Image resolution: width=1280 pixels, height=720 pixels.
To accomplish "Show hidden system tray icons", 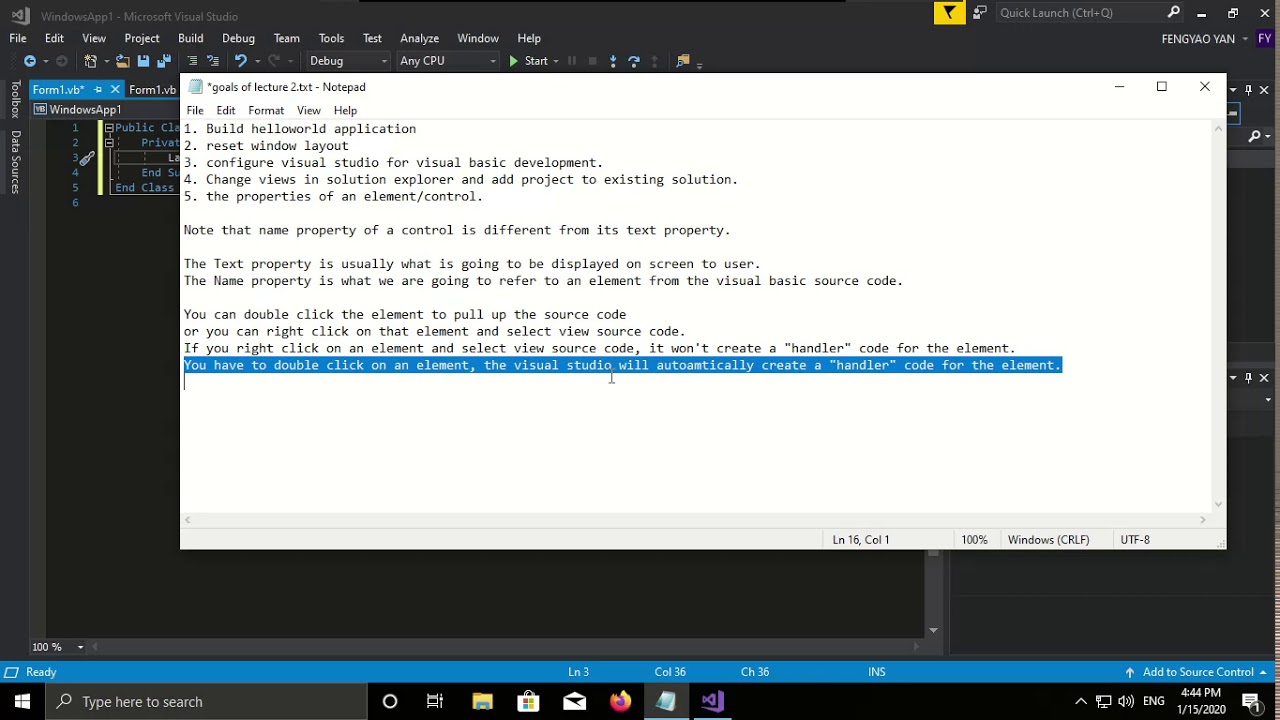I will (1080, 701).
